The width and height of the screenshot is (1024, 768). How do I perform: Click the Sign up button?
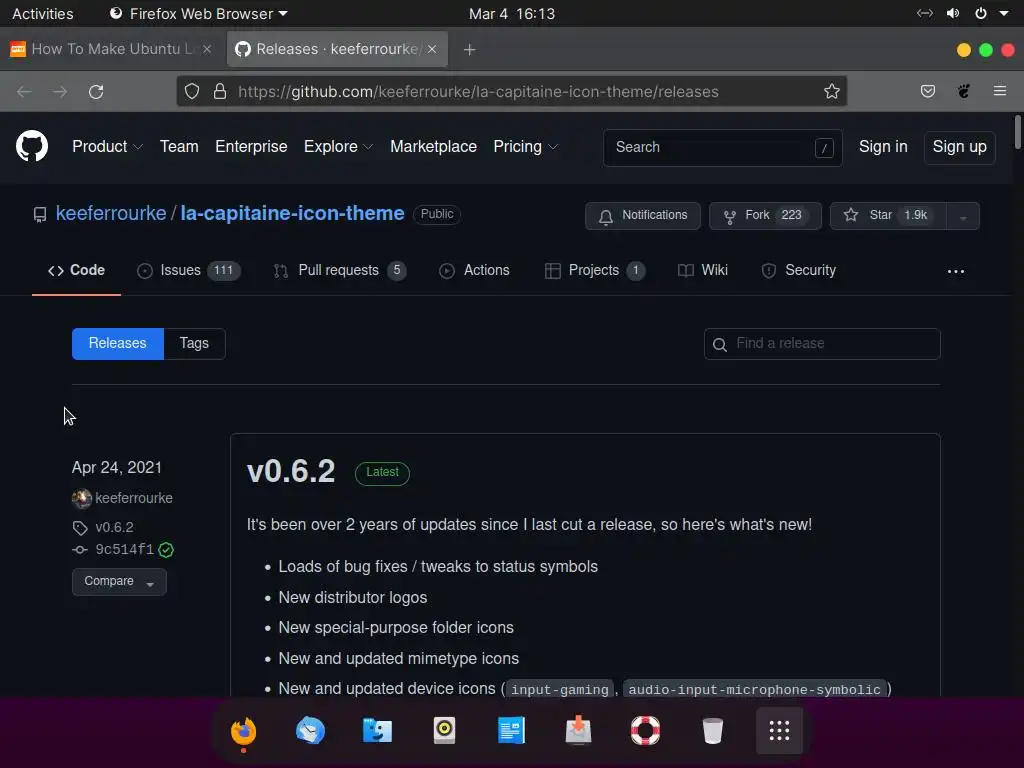coord(959,147)
